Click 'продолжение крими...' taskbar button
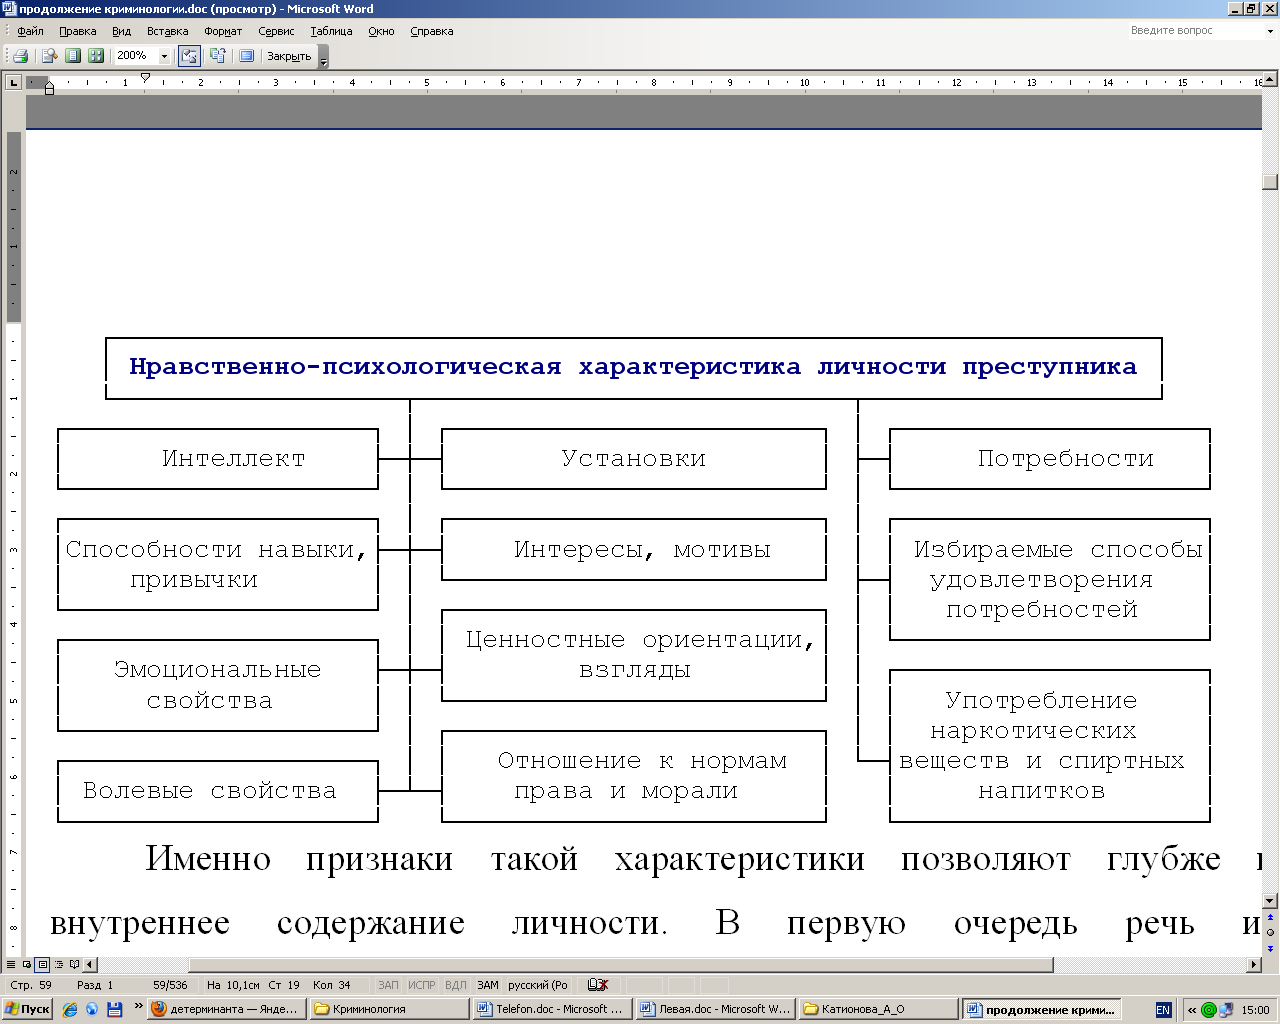 1040,1009
